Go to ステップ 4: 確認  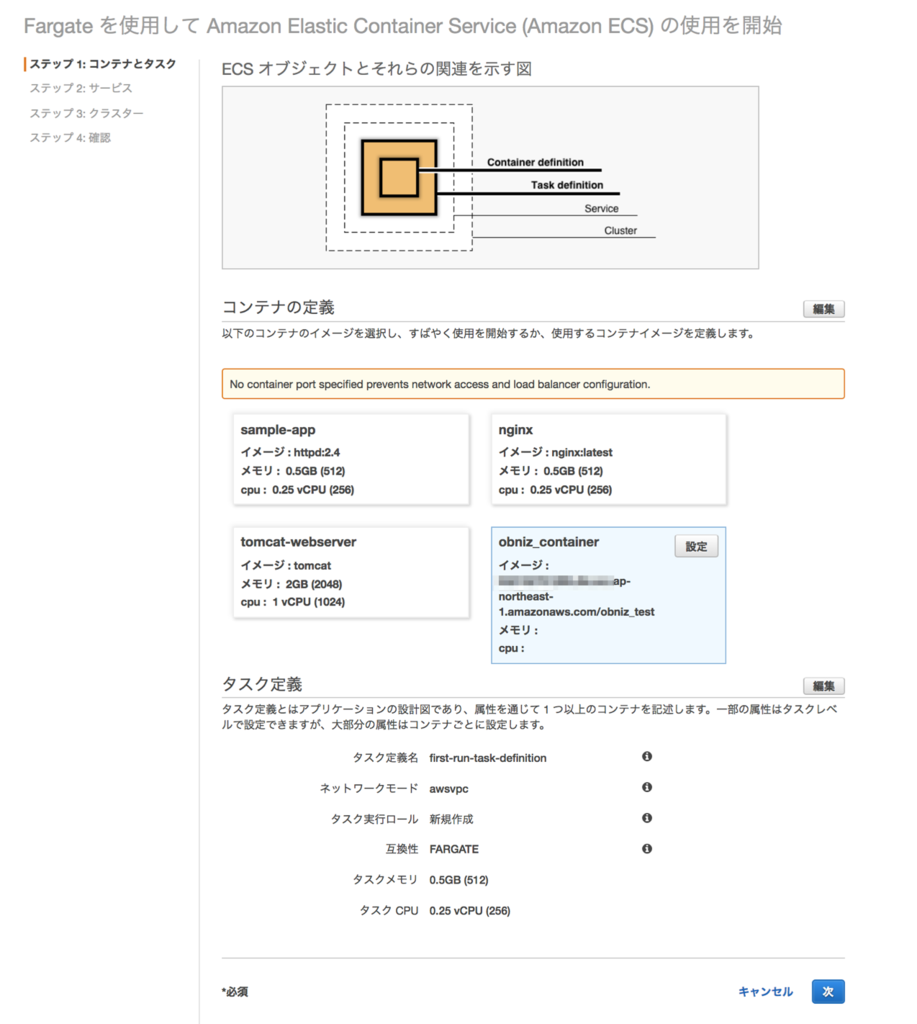70,137
